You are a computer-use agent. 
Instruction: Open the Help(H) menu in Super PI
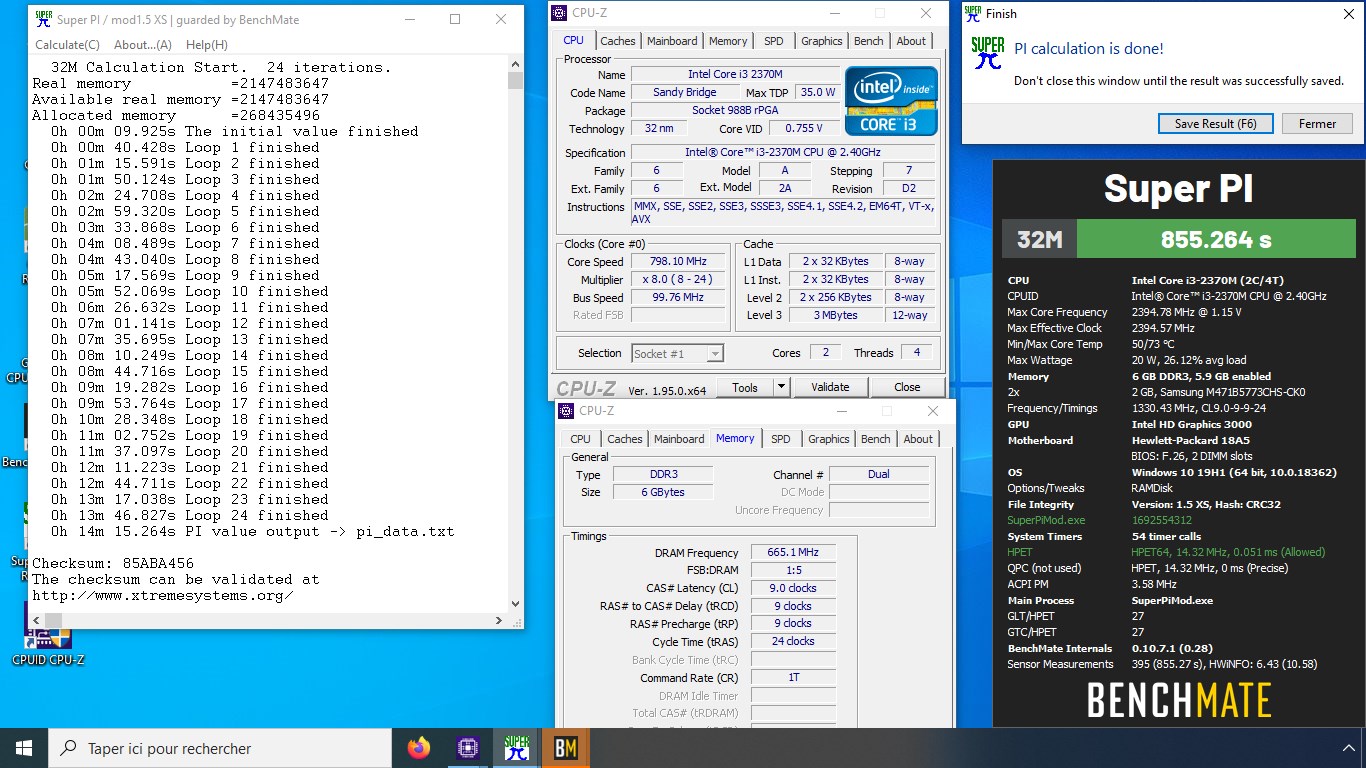207,45
